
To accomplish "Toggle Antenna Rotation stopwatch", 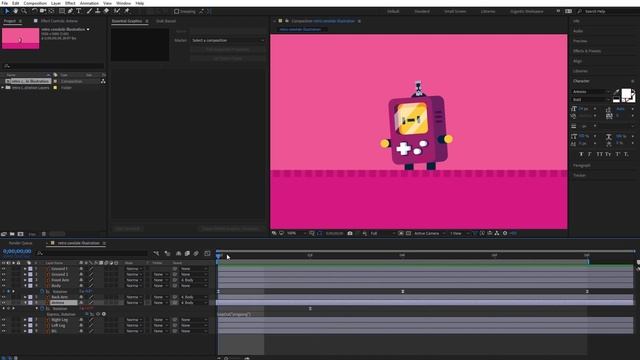I will pos(42,309).
